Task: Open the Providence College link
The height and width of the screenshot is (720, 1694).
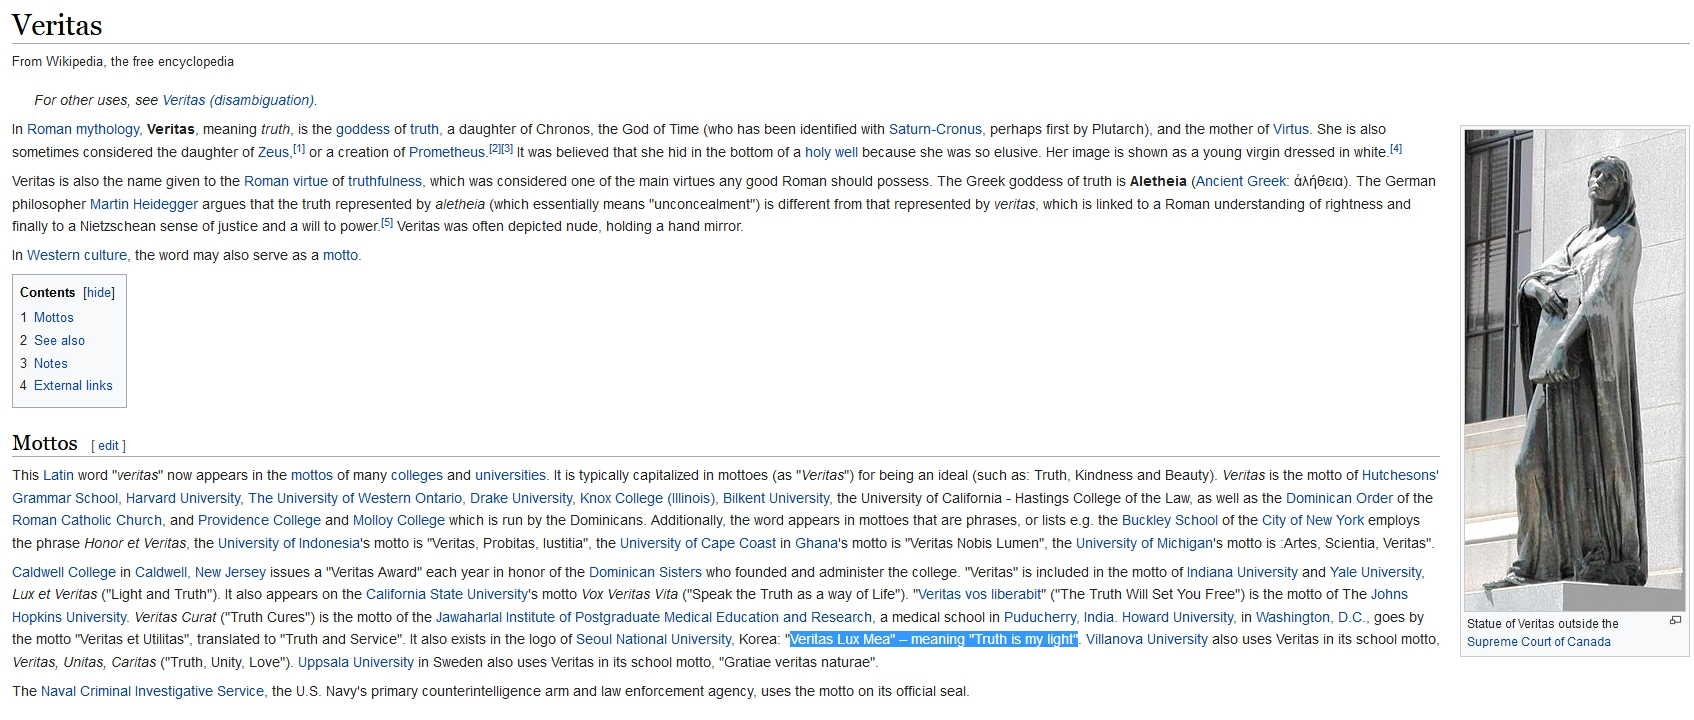Action: tap(259, 521)
